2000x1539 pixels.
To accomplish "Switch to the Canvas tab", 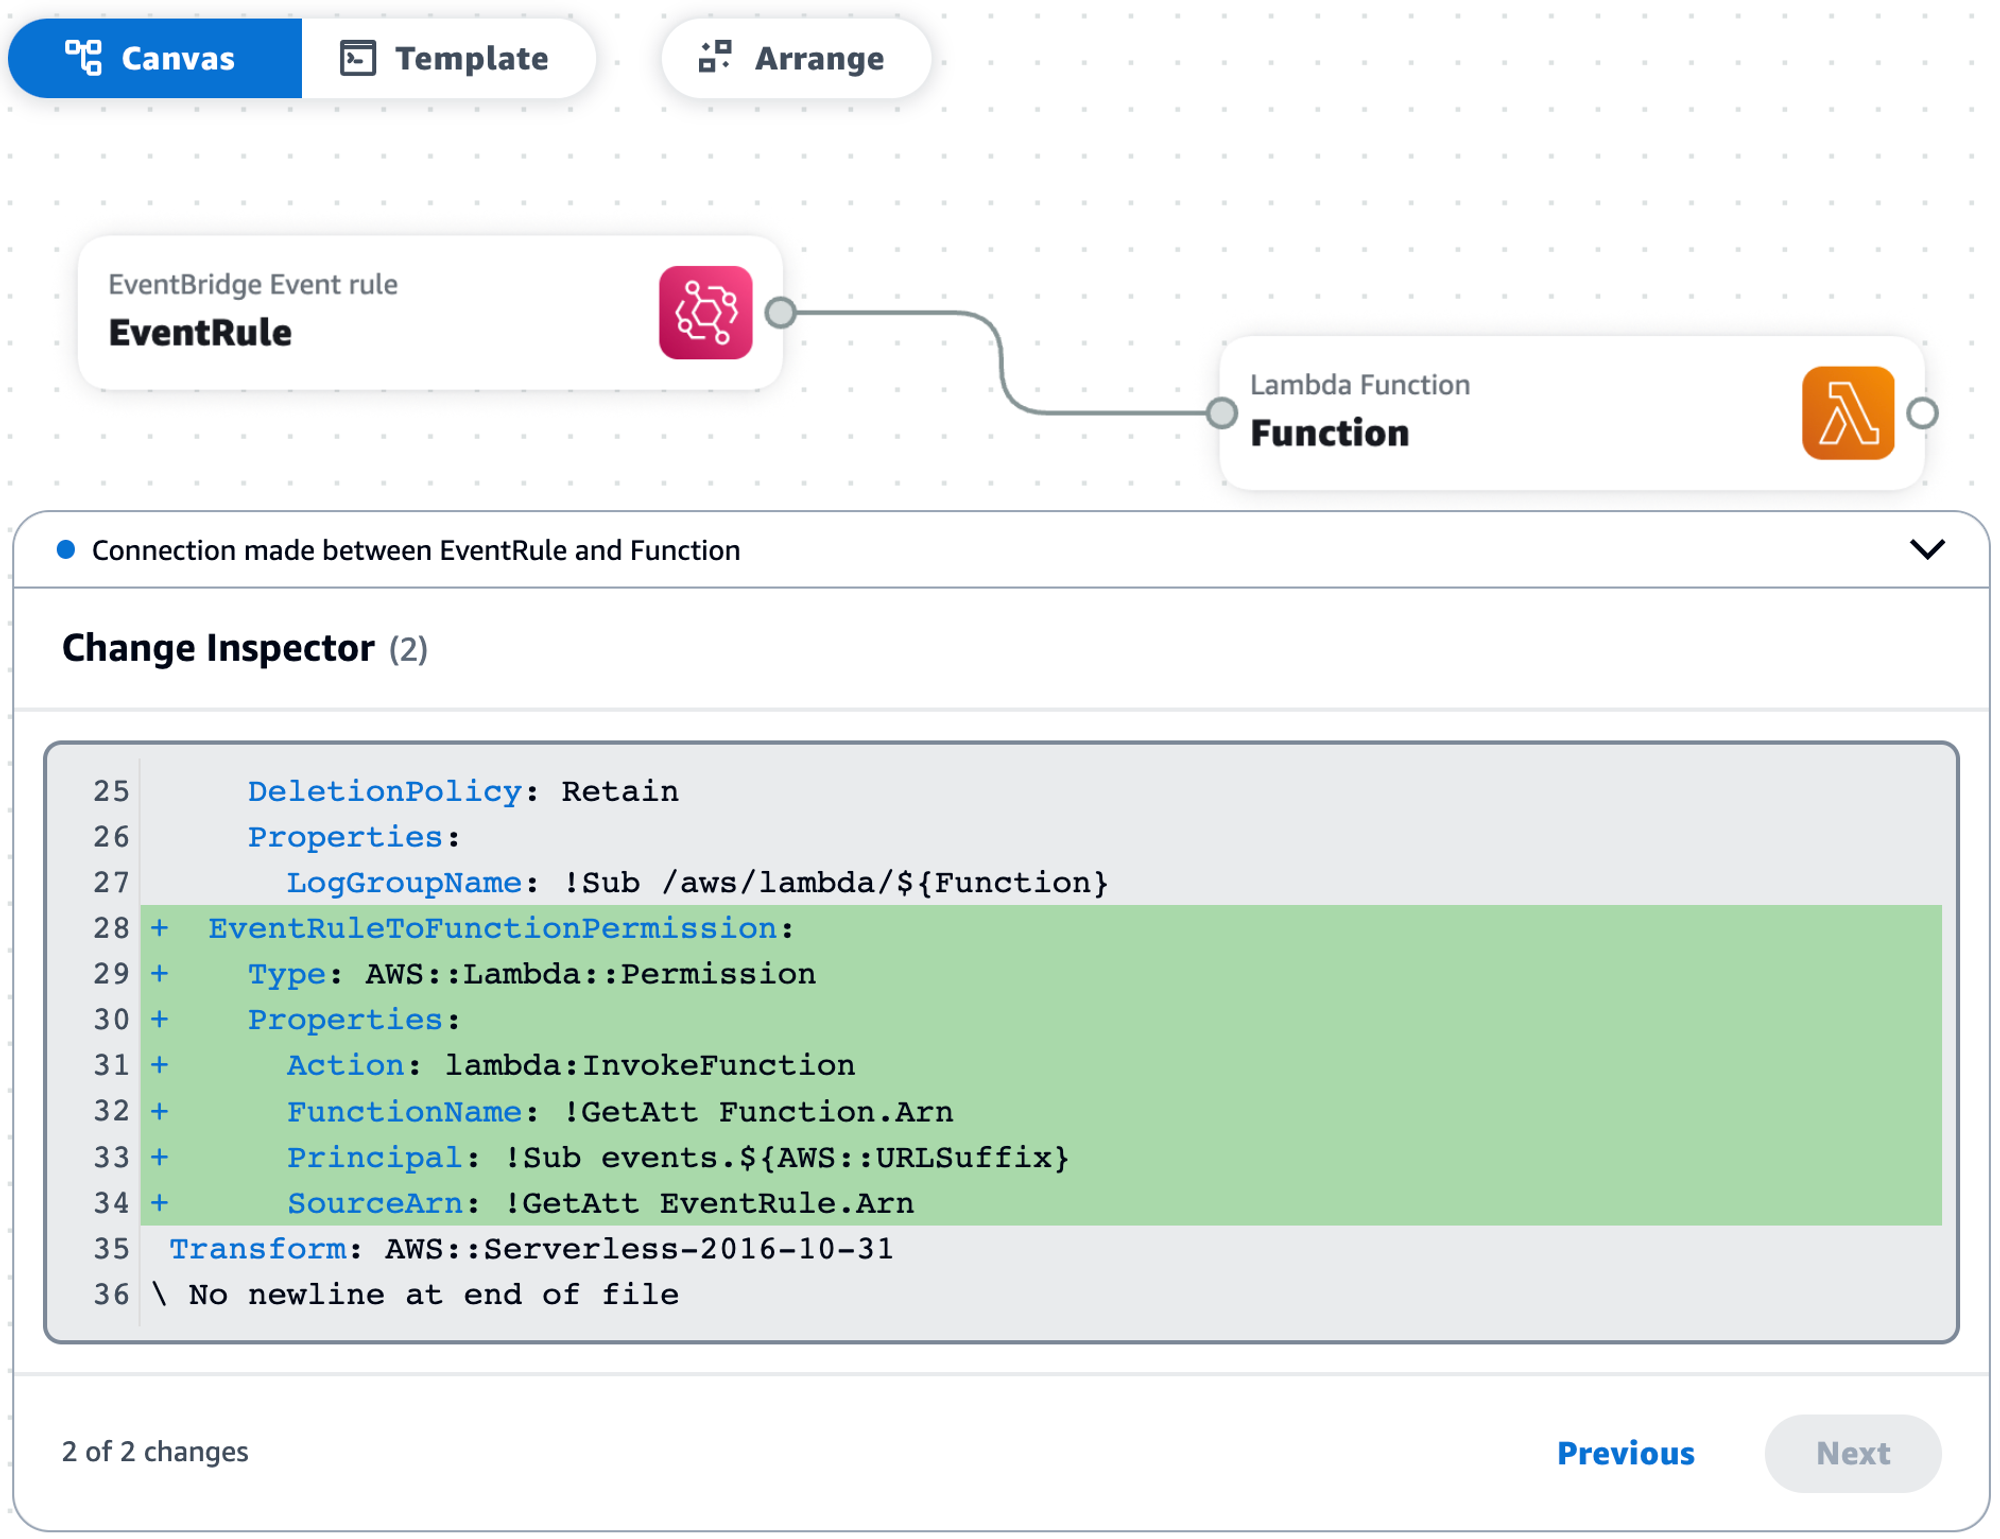I will tap(155, 58).
